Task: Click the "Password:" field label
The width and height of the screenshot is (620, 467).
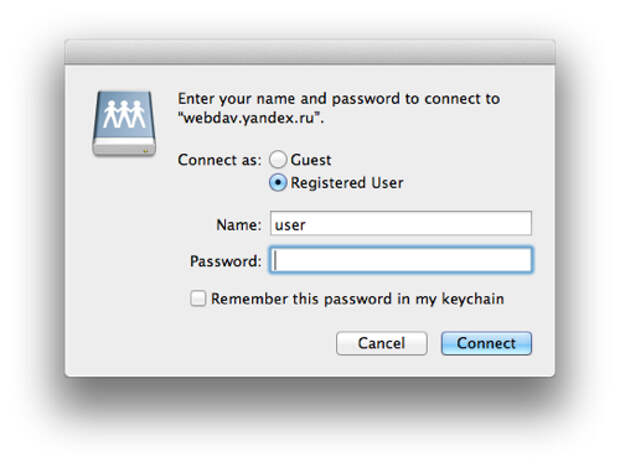Action: 225,262
